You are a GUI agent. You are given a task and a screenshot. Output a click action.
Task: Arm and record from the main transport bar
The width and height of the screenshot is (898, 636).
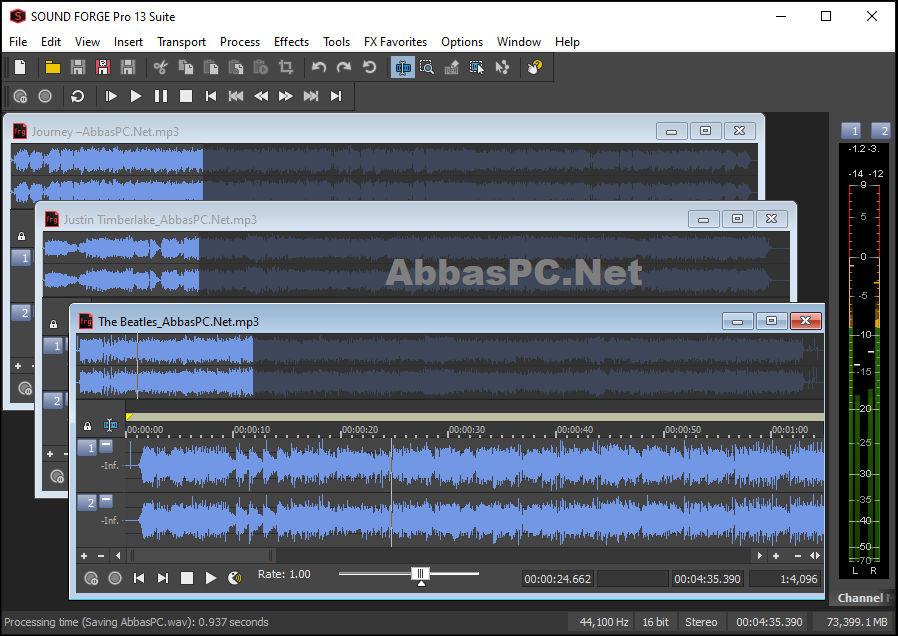(x=20, y=96)
